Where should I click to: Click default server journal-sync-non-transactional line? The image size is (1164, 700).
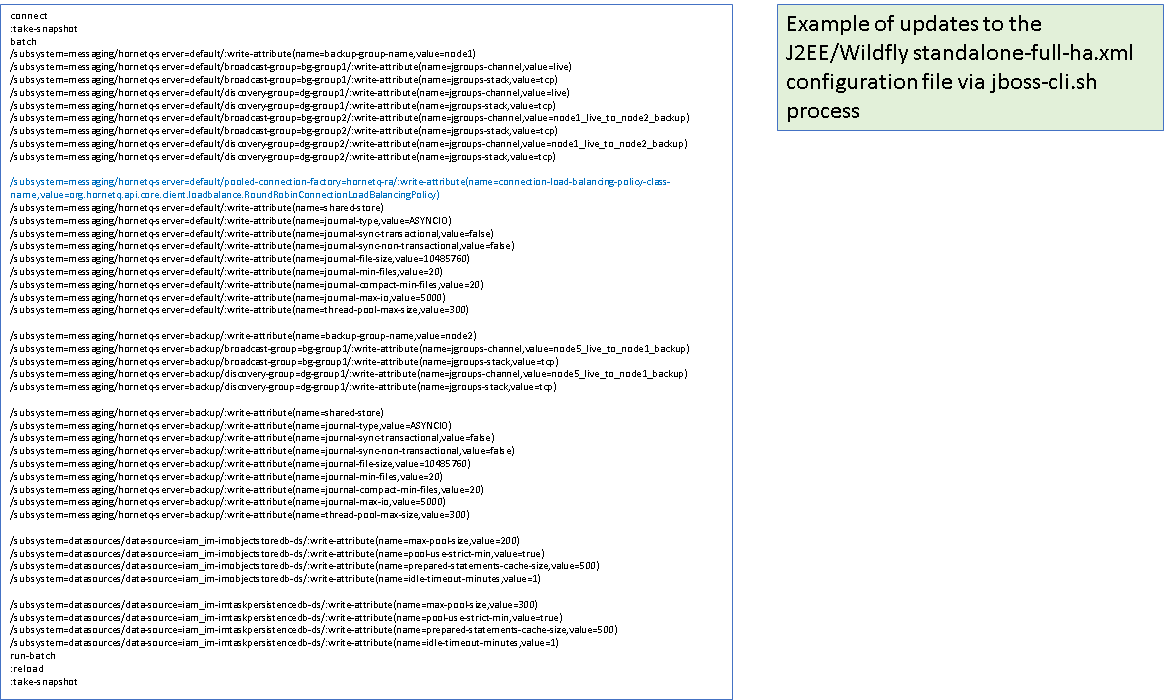point(262,246)
